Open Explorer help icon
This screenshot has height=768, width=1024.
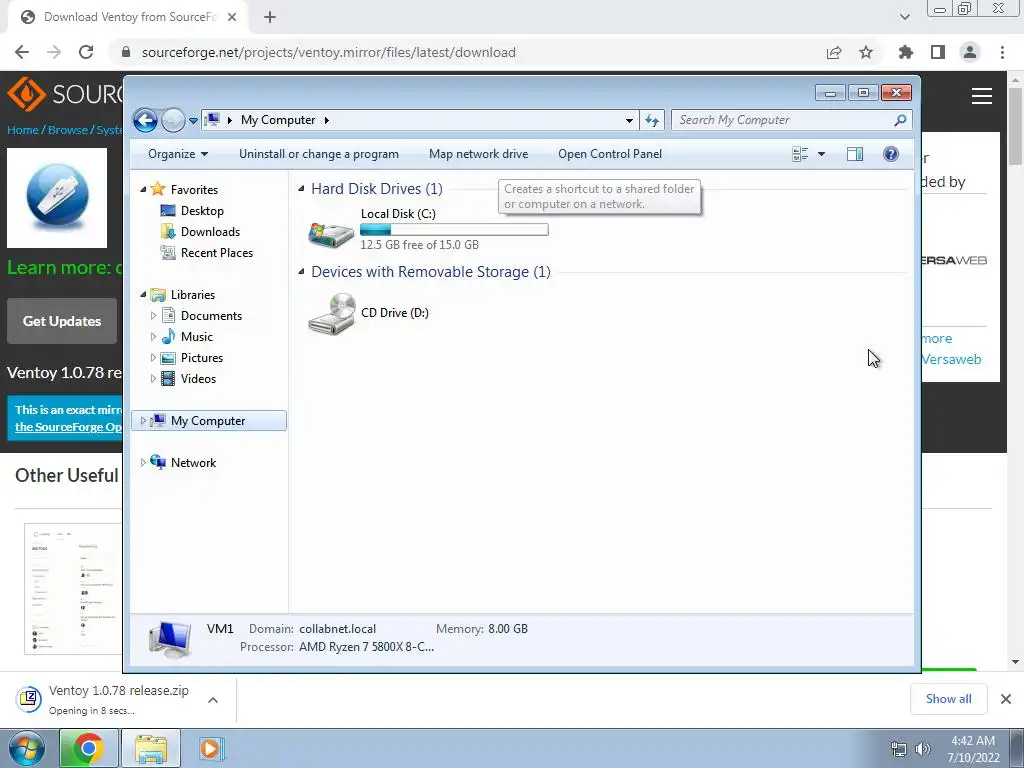891,154
